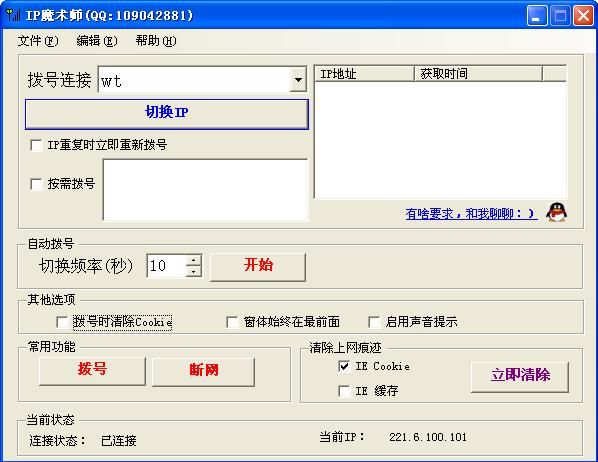Click the maximize window button
The height and width of the screenshot is (462, 598).
(x=560, y=16)
